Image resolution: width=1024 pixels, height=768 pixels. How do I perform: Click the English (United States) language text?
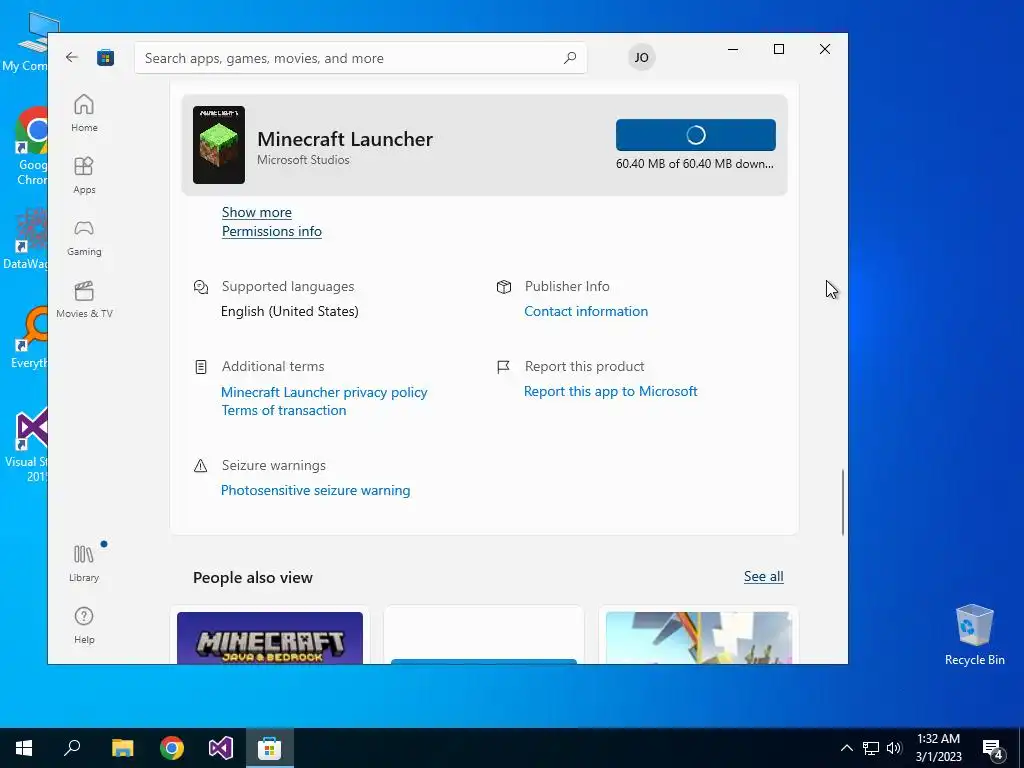289,312
